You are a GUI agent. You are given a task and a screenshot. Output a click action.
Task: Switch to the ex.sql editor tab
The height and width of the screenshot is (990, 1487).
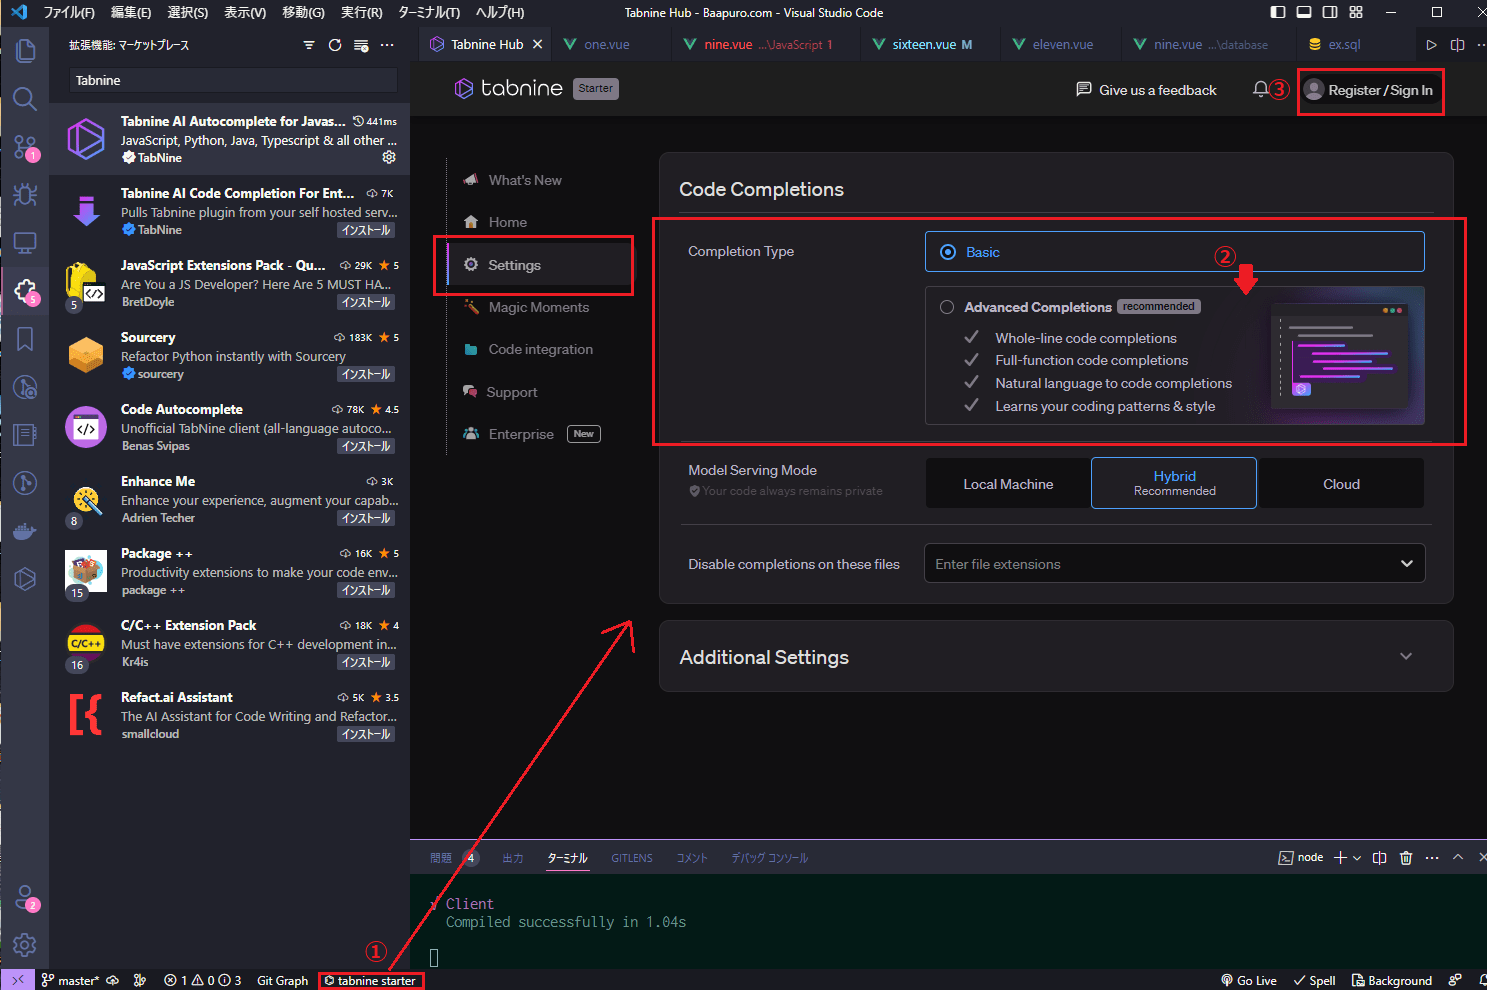[x=1344, y=44]
